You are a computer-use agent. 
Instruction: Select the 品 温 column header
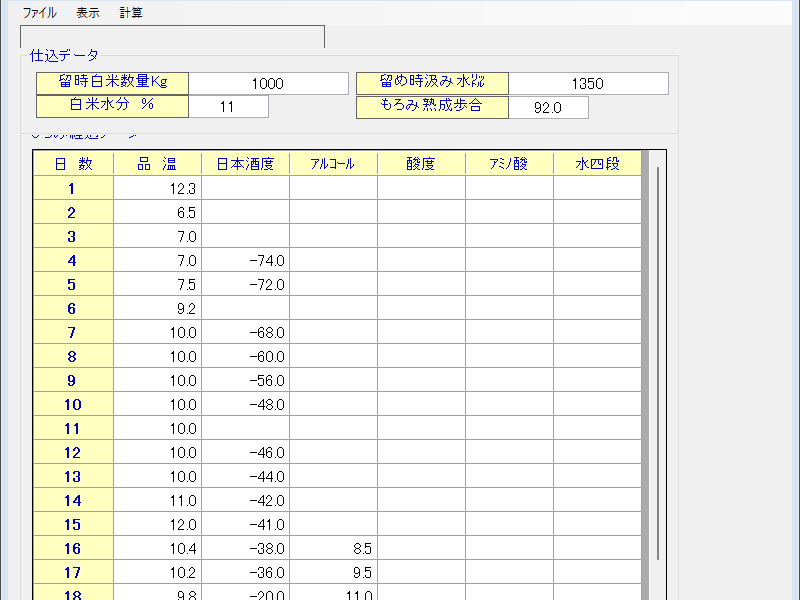[x=158, y=164]
